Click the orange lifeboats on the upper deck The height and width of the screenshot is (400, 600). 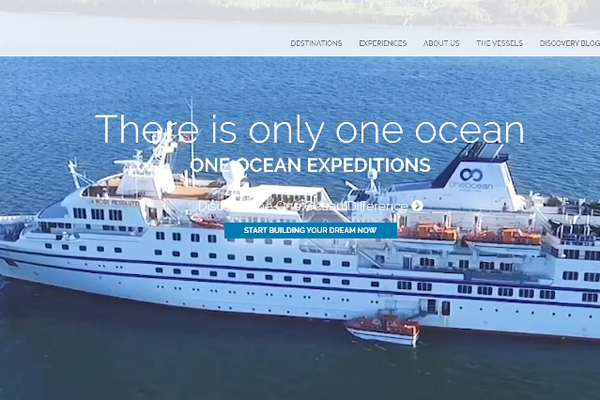pos(469,233)
